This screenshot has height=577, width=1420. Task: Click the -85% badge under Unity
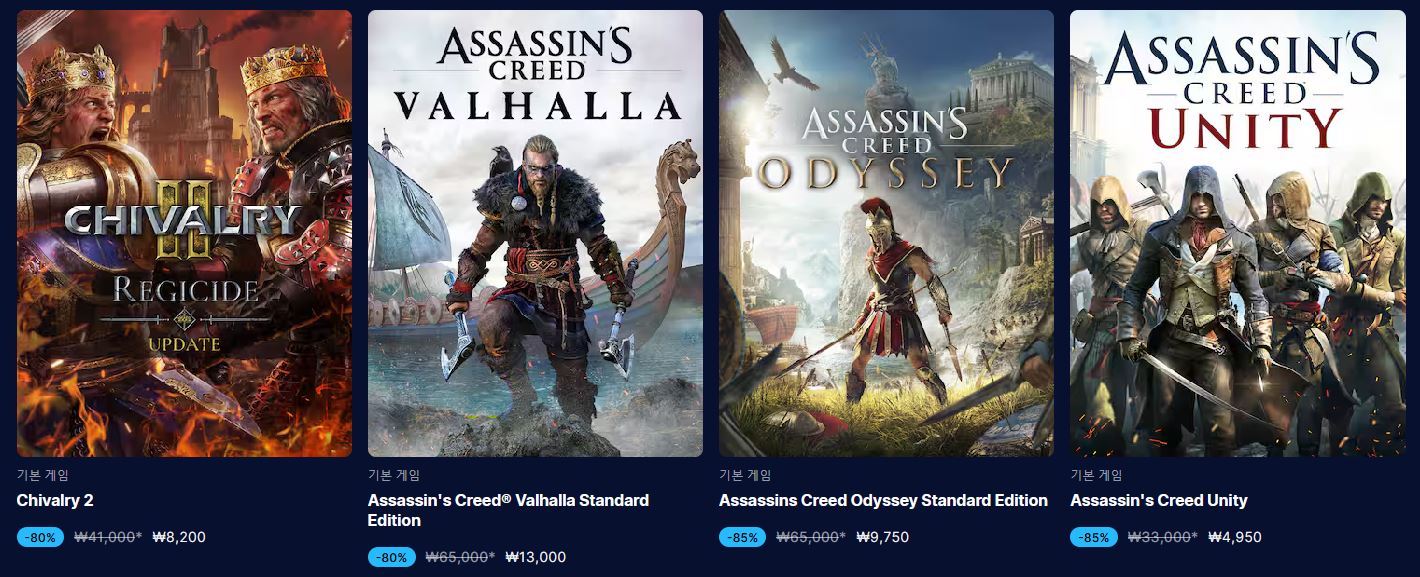click(1094, 537)
